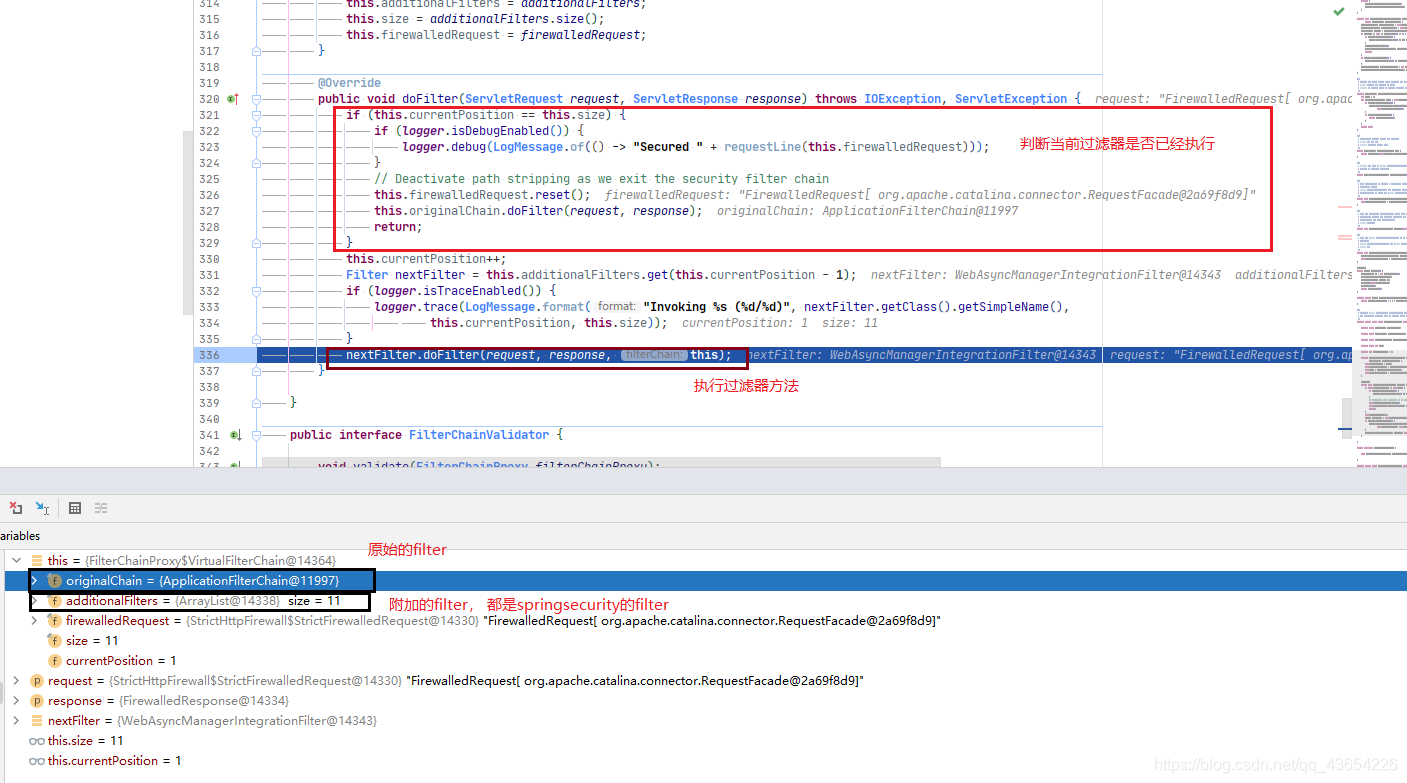Click line number 327 in the gutter
Viewport: 1407px width, 783px height.
tap(209, 211)
